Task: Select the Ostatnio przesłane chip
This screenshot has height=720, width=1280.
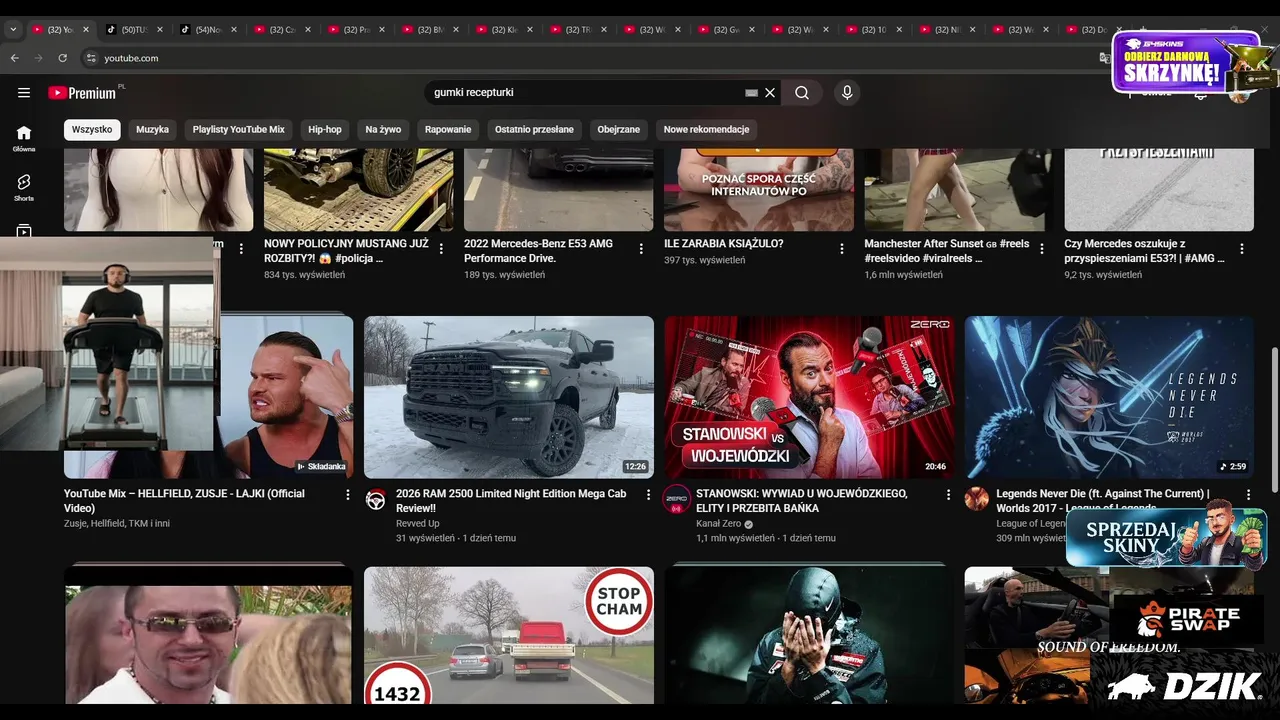Action: [x=534, y=130]
